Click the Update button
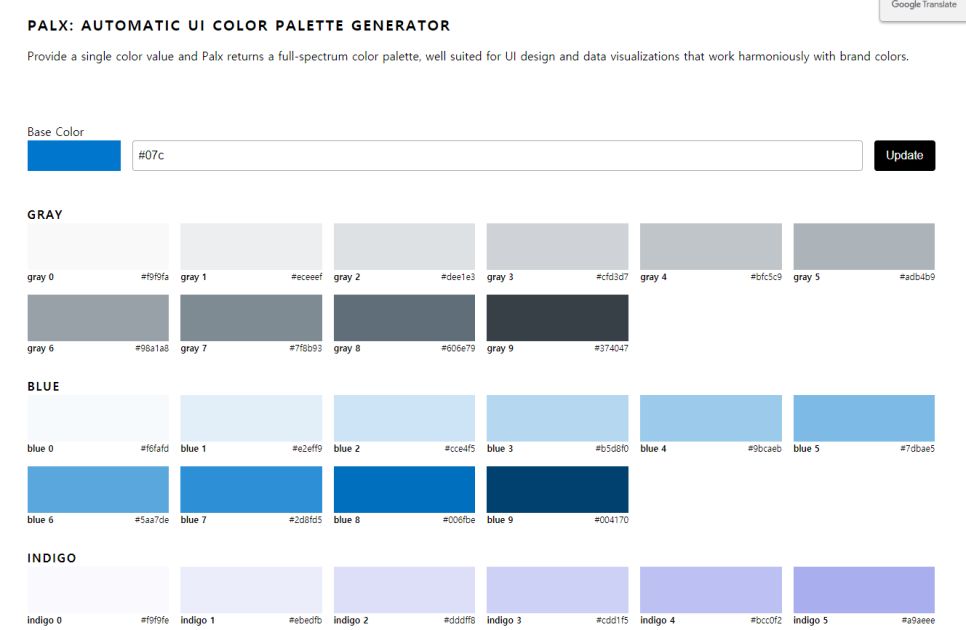Viewport: 966px width, 630px height. pos(904,156)
